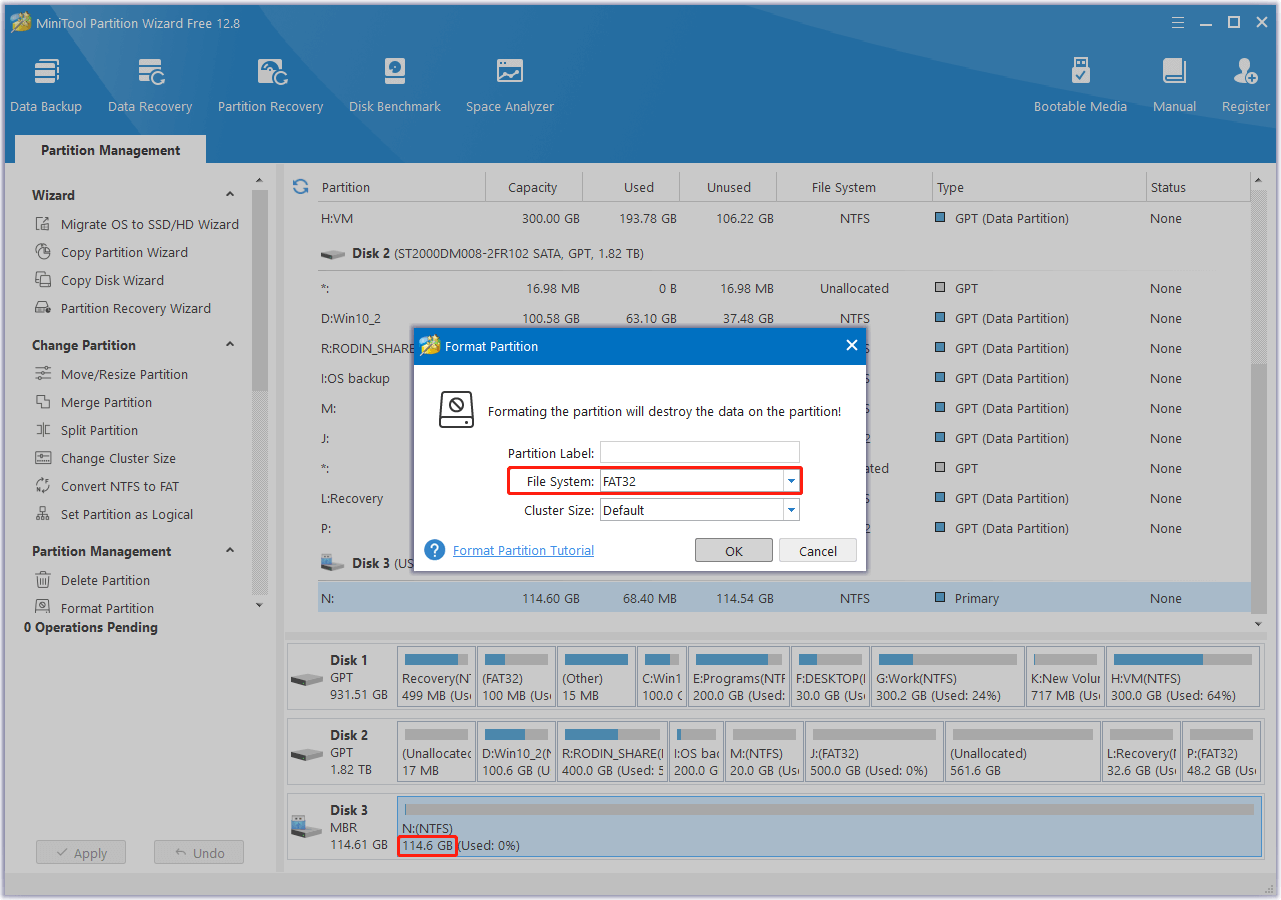Image resolution: width=1281 pixels, height=900 pixels.
Task: Click the Disk 2 header row in list
Action: tap(784, 254)
